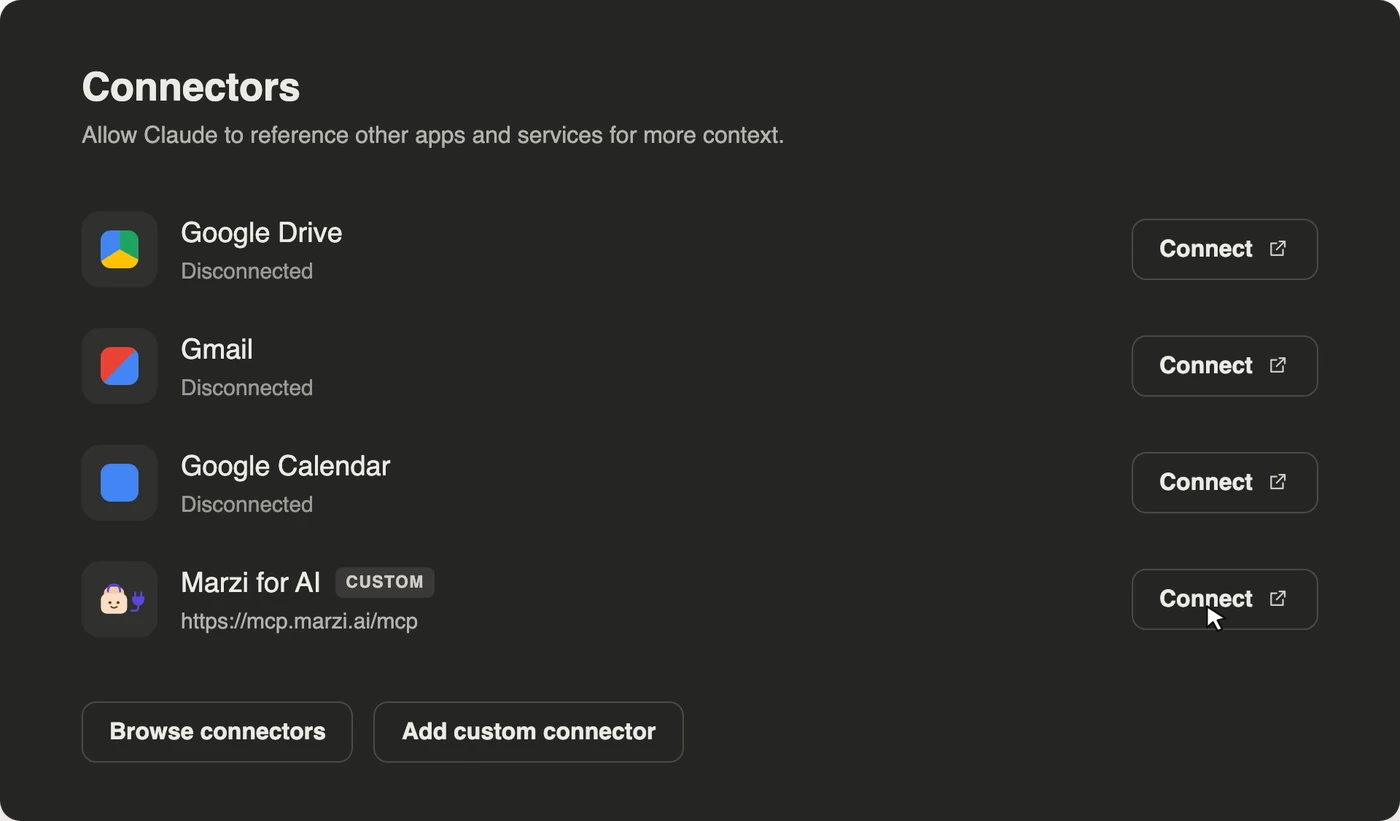Click the Google Drive app icon
The image size is (1400, 821).
(119, 249)
